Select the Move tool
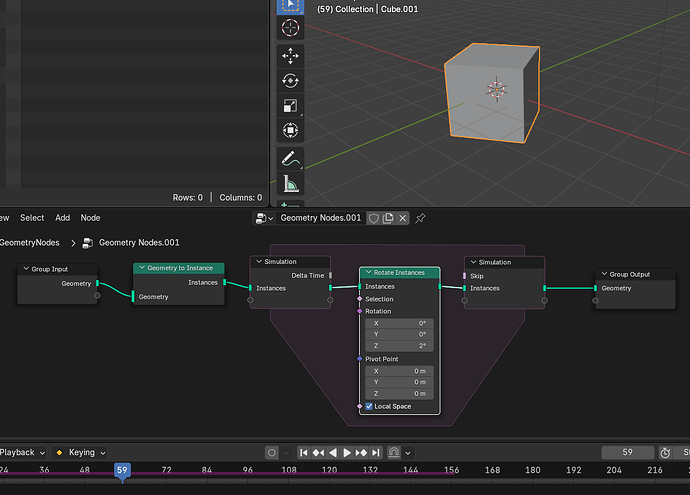The height and width of the screenshot is (495, 690). click(290, 56)
